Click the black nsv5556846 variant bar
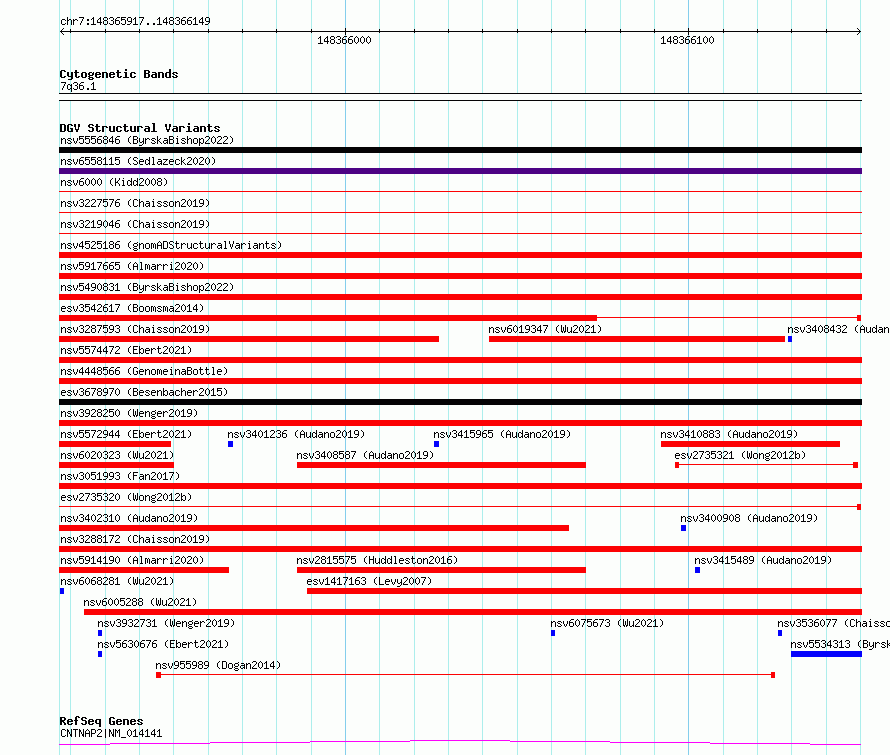Image resolution: width=890 pixels, height=755 pixels. (460, 150)
